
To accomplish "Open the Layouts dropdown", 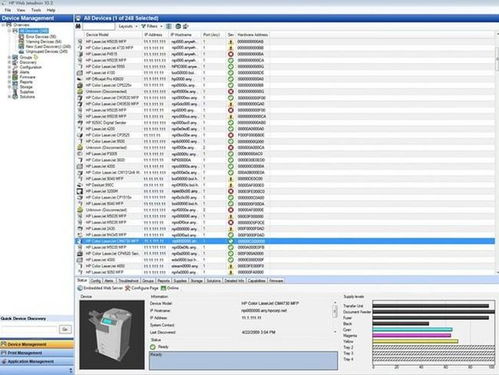I will [x=128, y=26].
